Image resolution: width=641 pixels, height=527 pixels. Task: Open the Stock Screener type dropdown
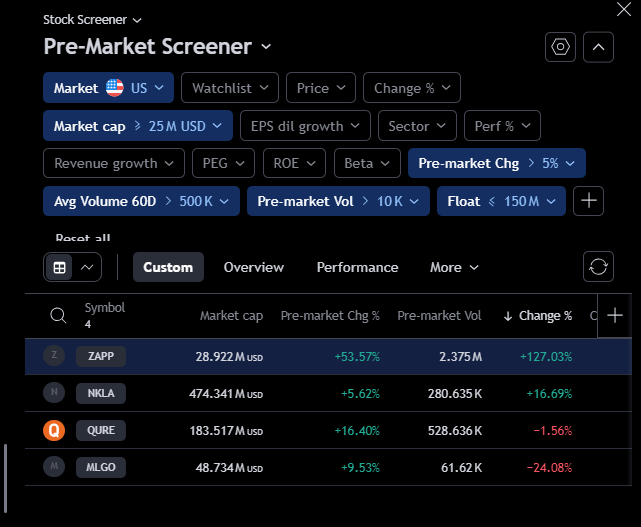[x=92, y=20]
